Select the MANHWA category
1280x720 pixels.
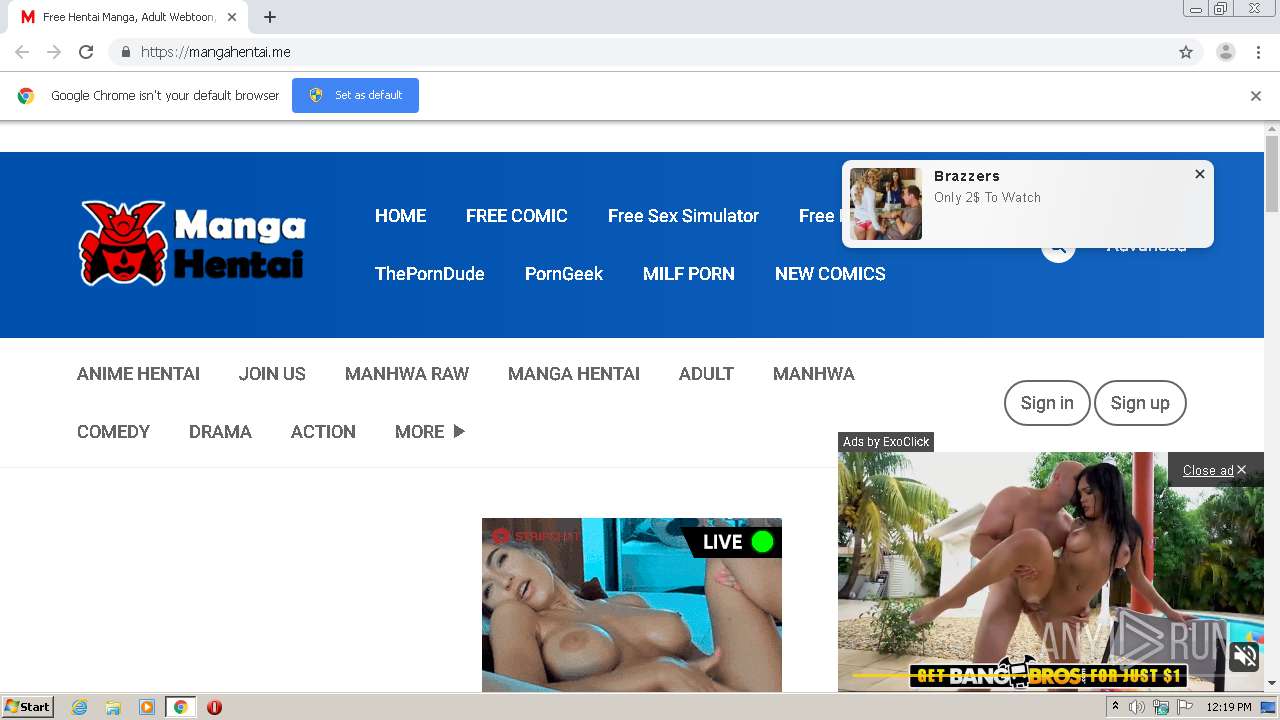click(x=814, y=374)
